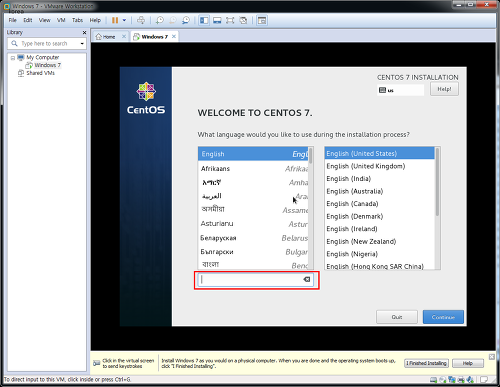Click the revert to snapshot icon
This screenshot has width=500, height=387.
[x=173, y=20]
